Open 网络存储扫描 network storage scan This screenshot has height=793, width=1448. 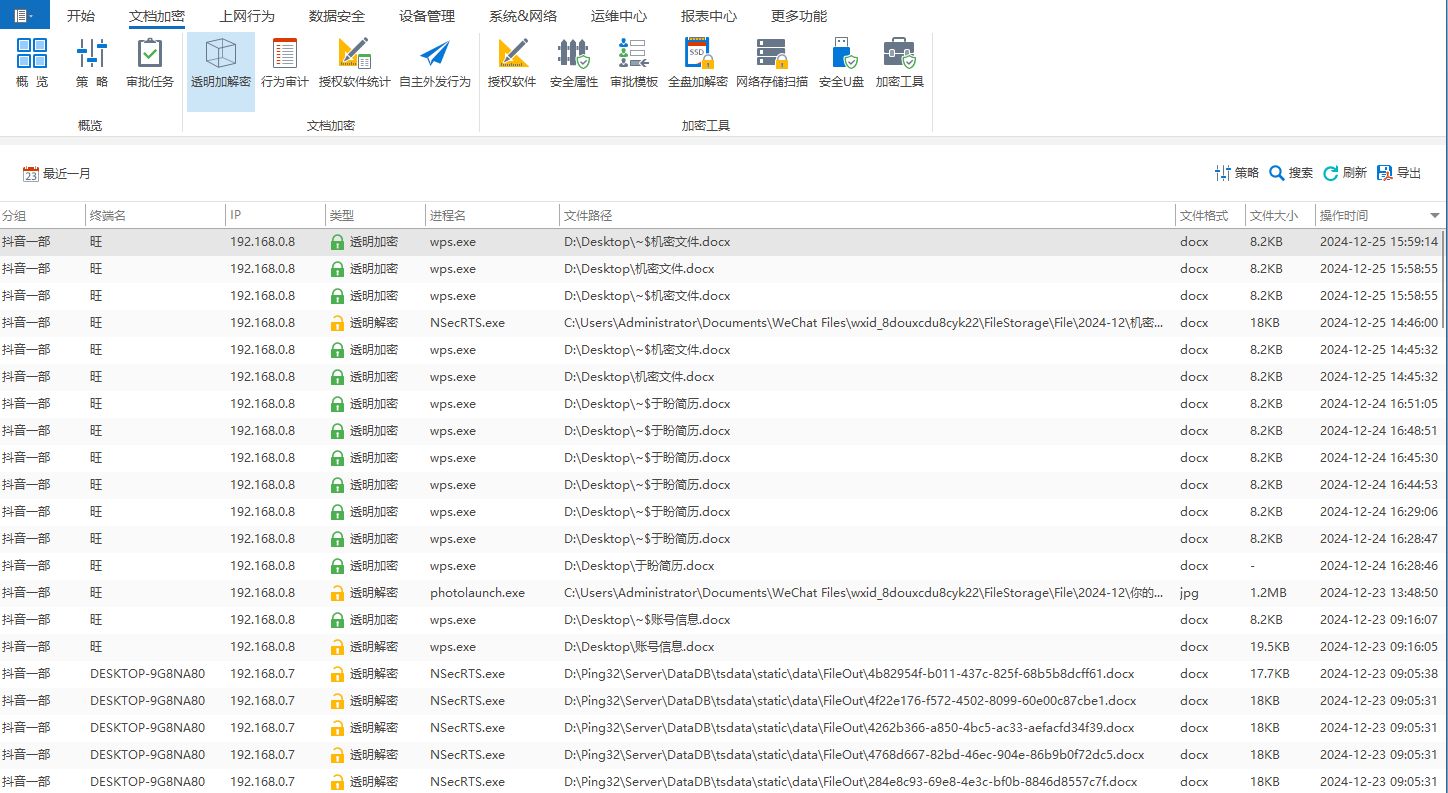point(771,63)
